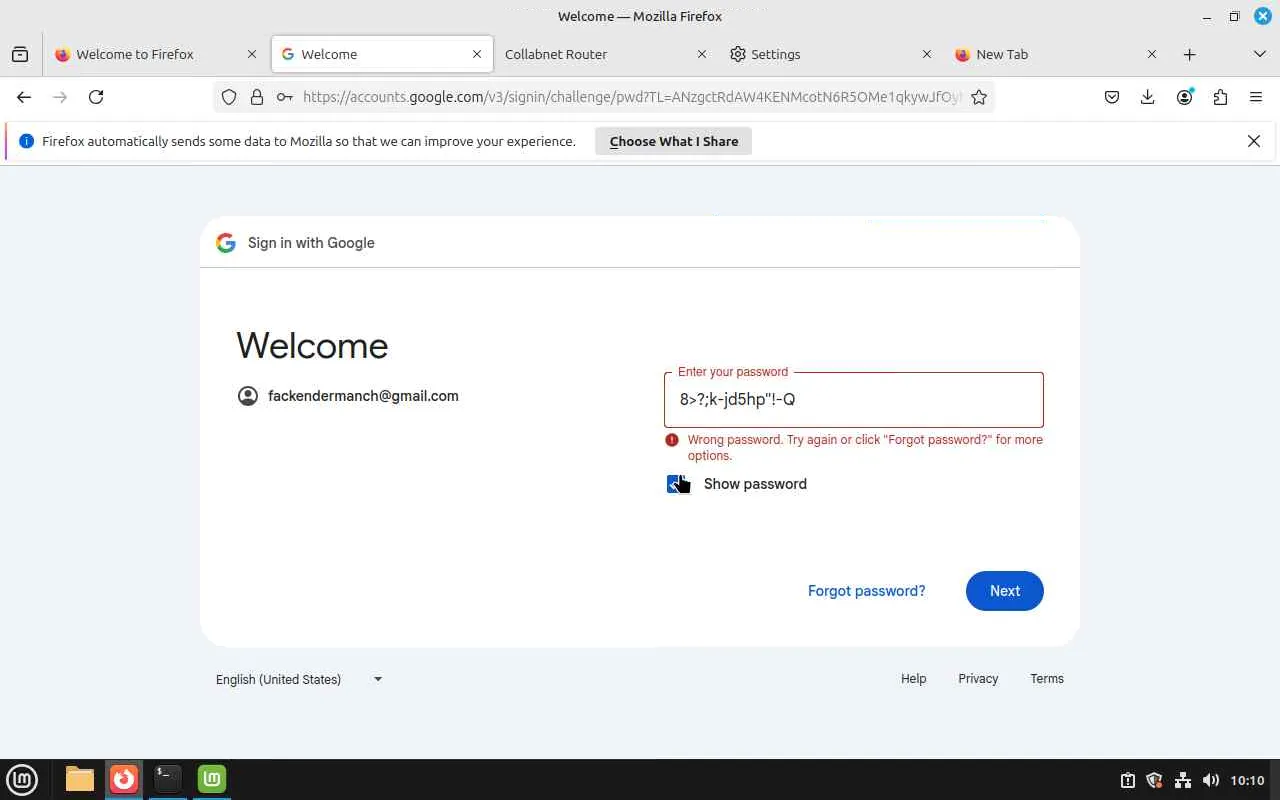Reload the current page
This screenshot has height=800, width=1280.
pos(96,97)
